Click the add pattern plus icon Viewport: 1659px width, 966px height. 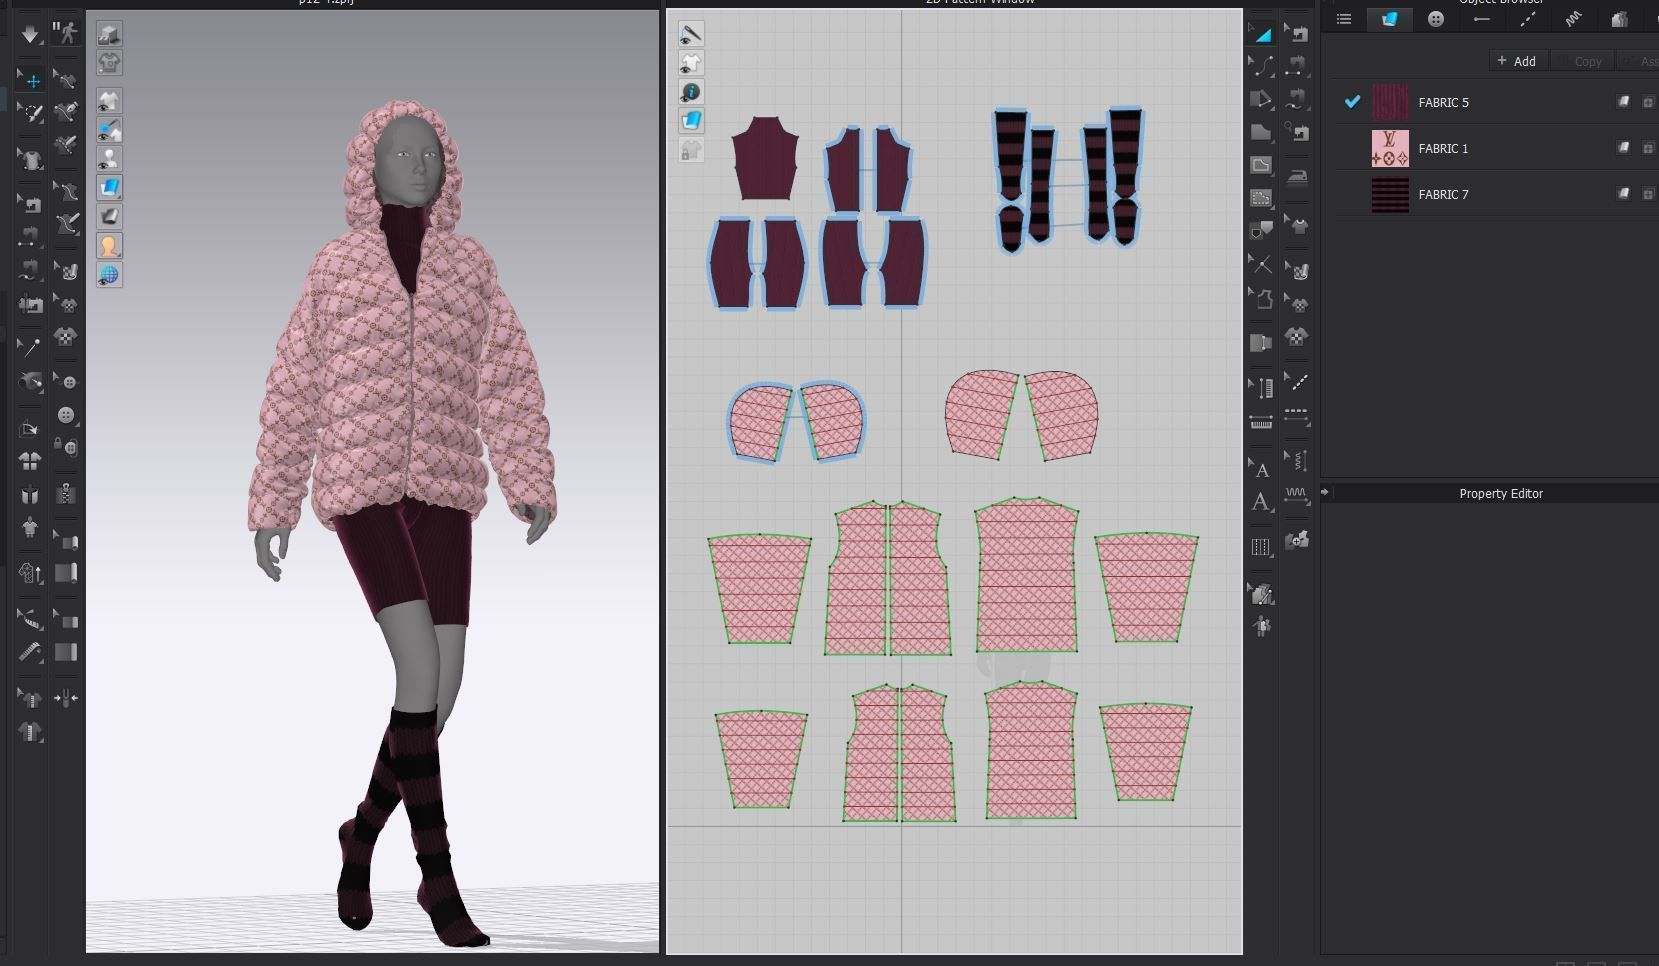(x=1297, y=540)
